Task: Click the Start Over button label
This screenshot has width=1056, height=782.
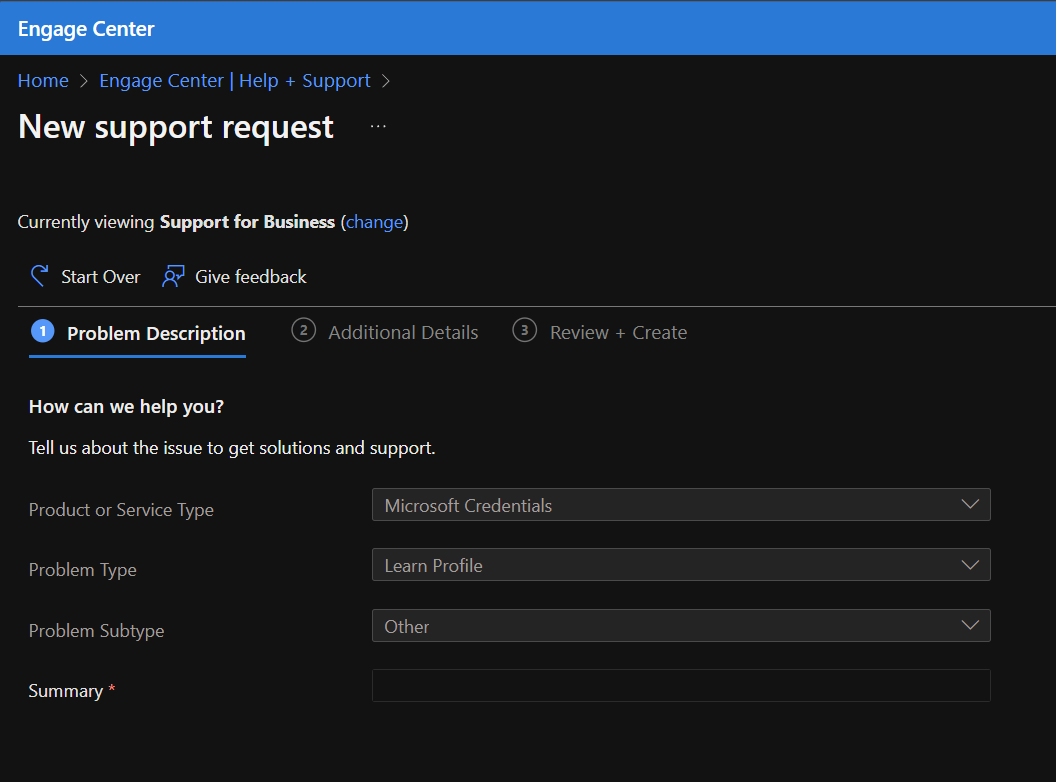Action: (100, 277)
